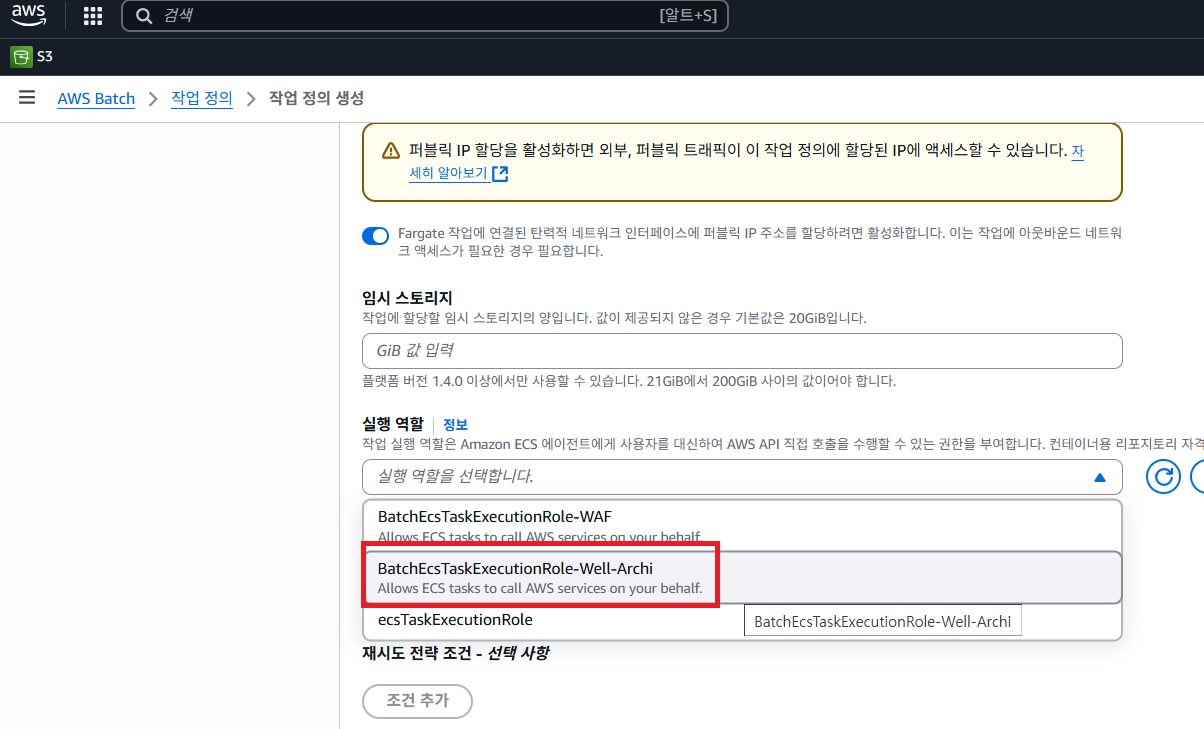Expand the 실행 역할 dropdown arrow
The width and height of the screenshot is (1204, 729).
(x=1100, y=478)
